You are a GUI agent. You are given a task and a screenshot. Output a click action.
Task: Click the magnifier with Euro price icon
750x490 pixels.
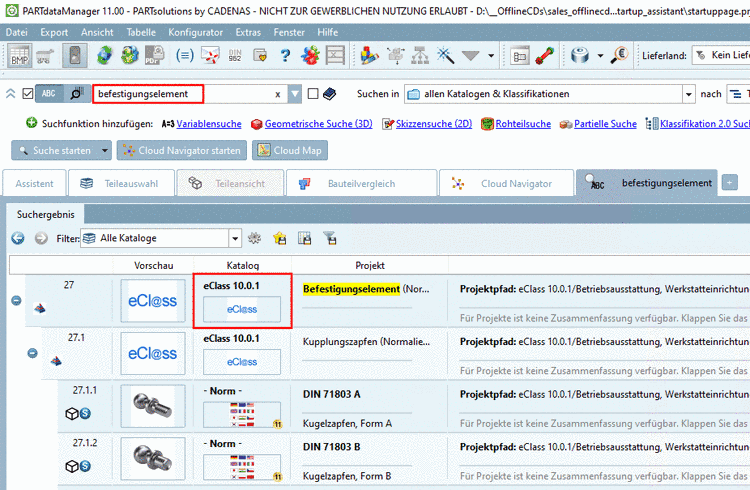(619, 55)
